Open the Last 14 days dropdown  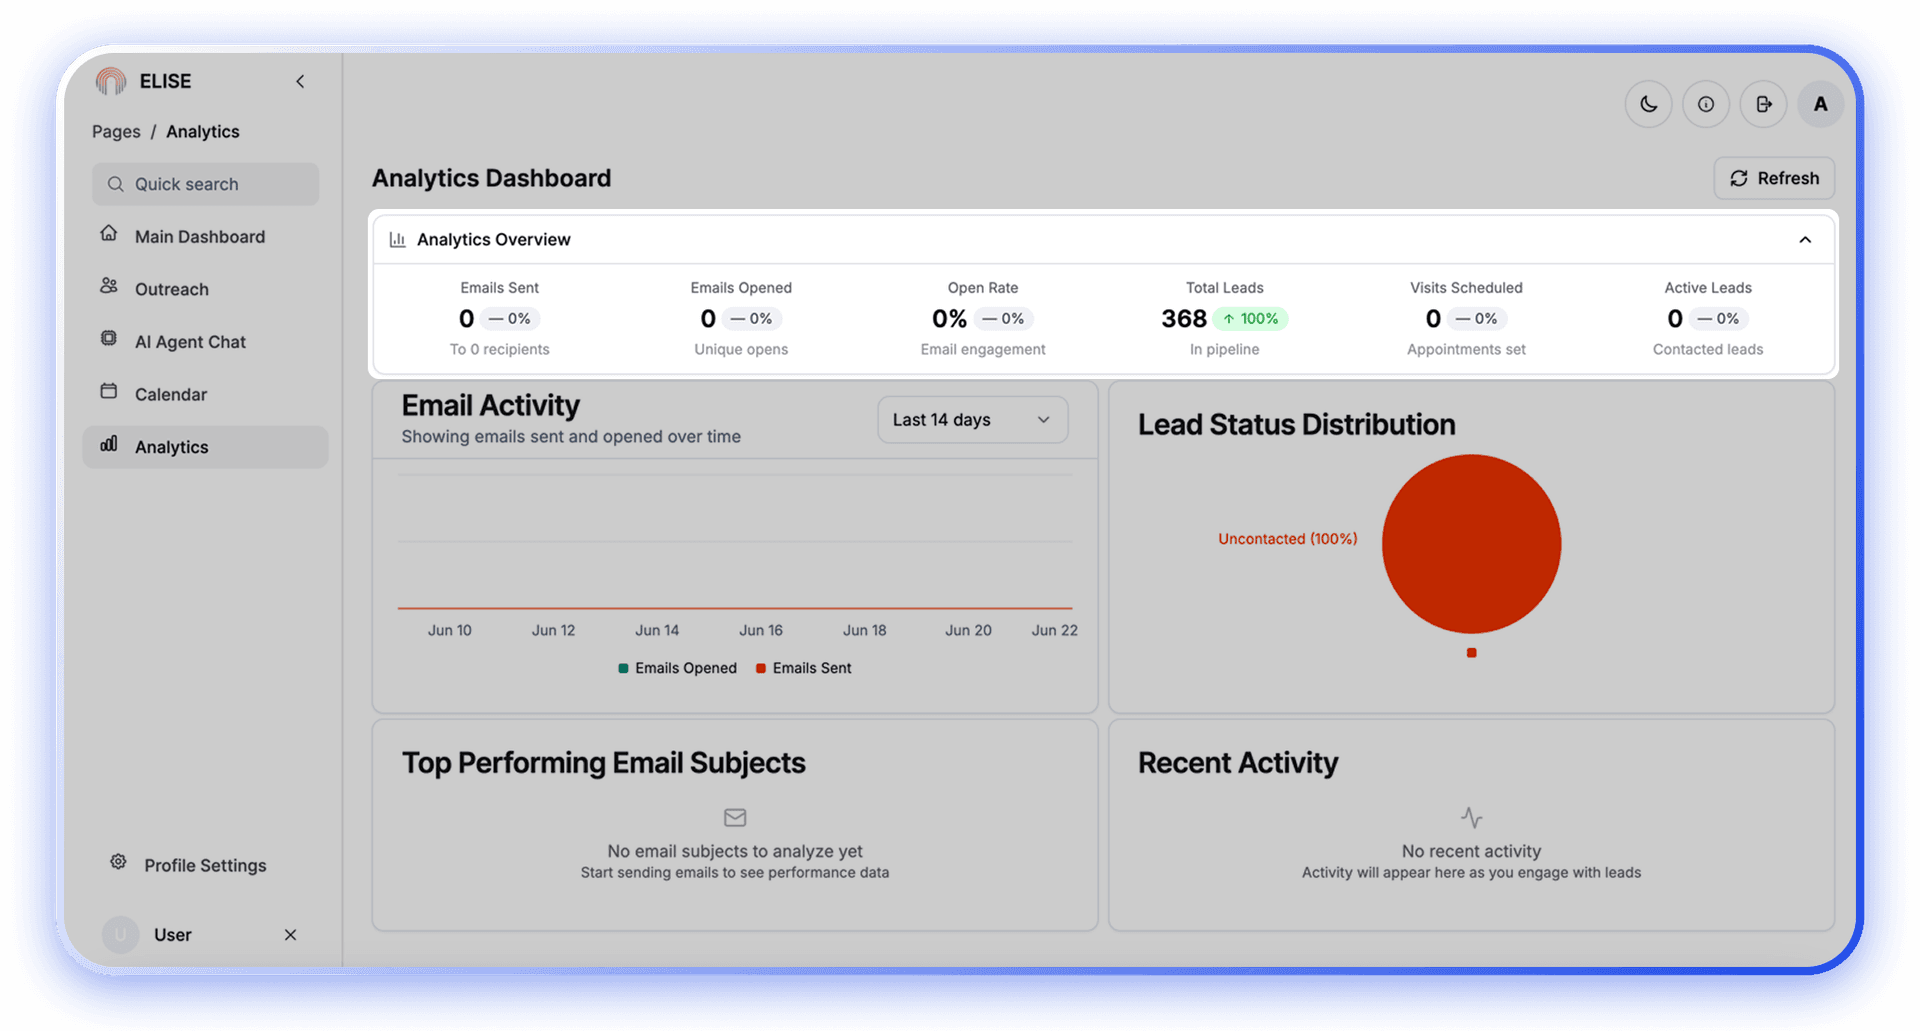click(972, 420)
